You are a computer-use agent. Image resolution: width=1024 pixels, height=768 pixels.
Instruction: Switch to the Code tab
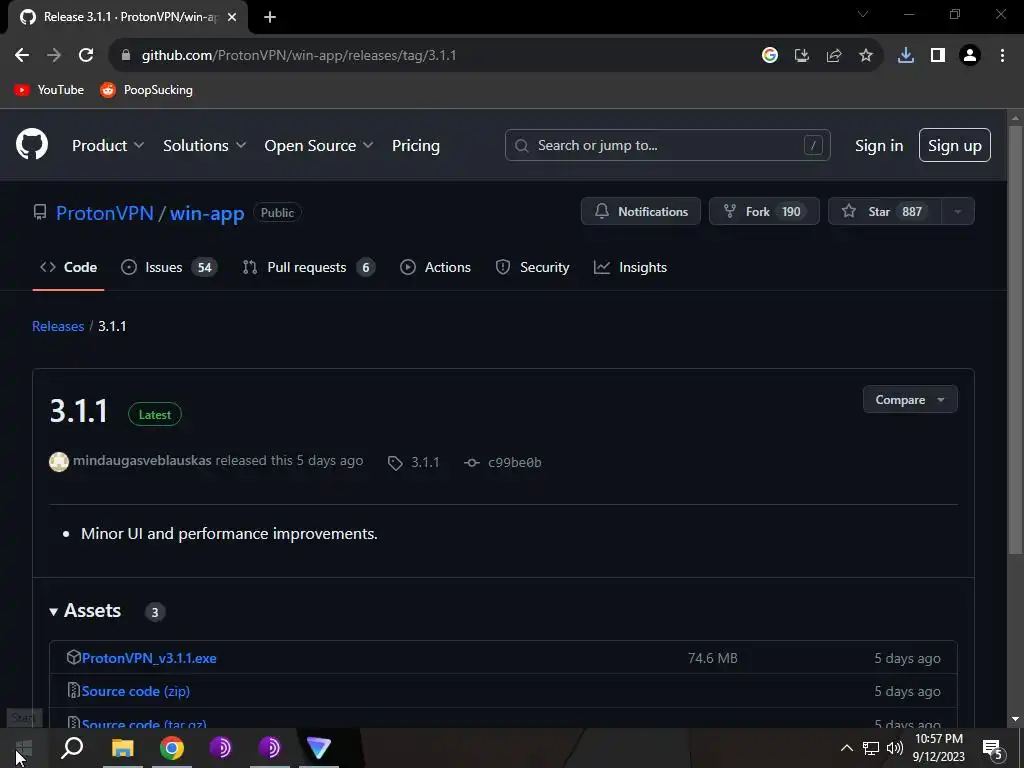(x=69, y=267)
